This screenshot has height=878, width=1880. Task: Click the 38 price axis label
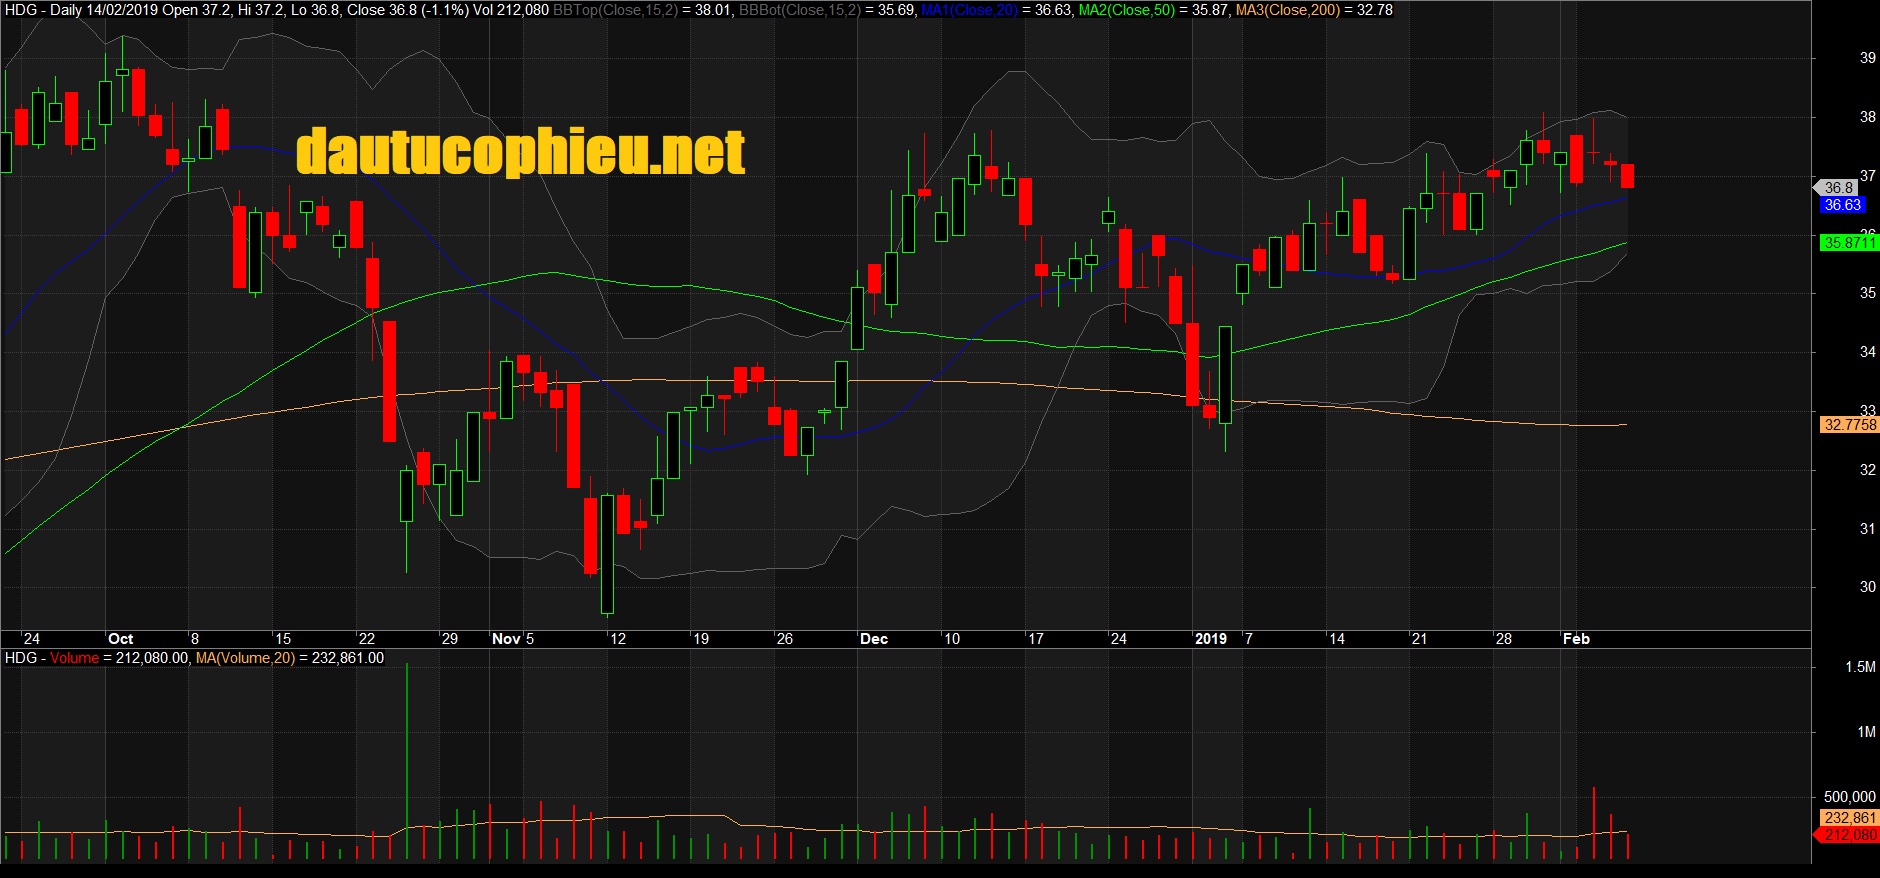tap(1867, 117)
